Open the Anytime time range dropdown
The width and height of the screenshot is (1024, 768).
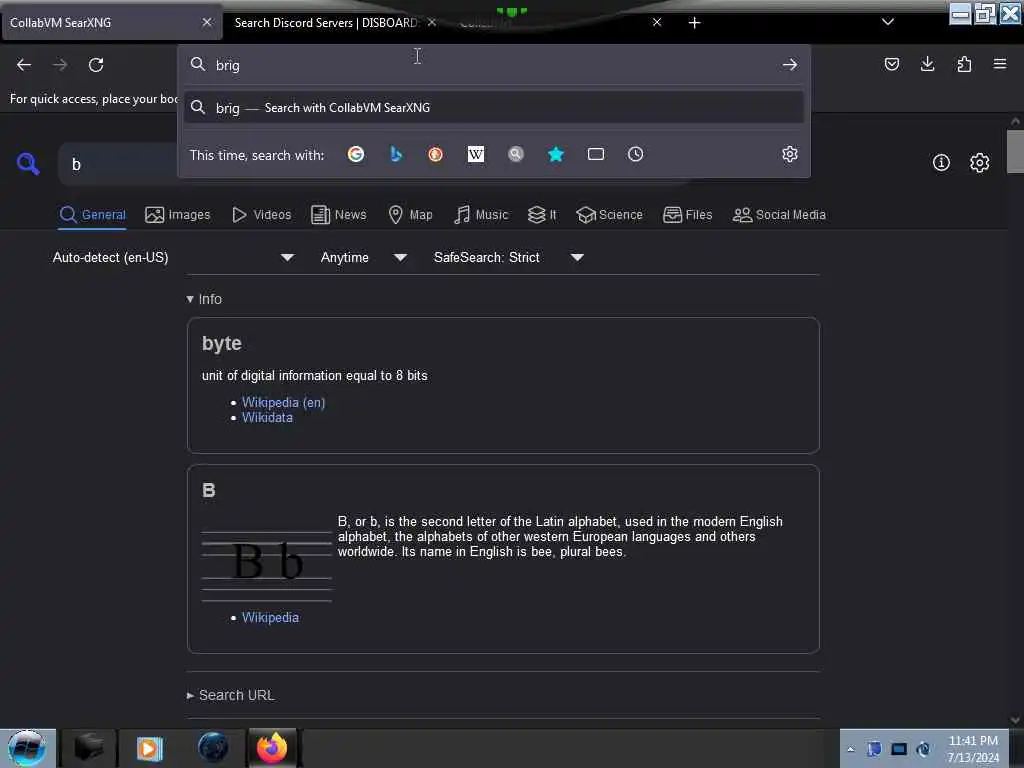(x=364, y=257)
